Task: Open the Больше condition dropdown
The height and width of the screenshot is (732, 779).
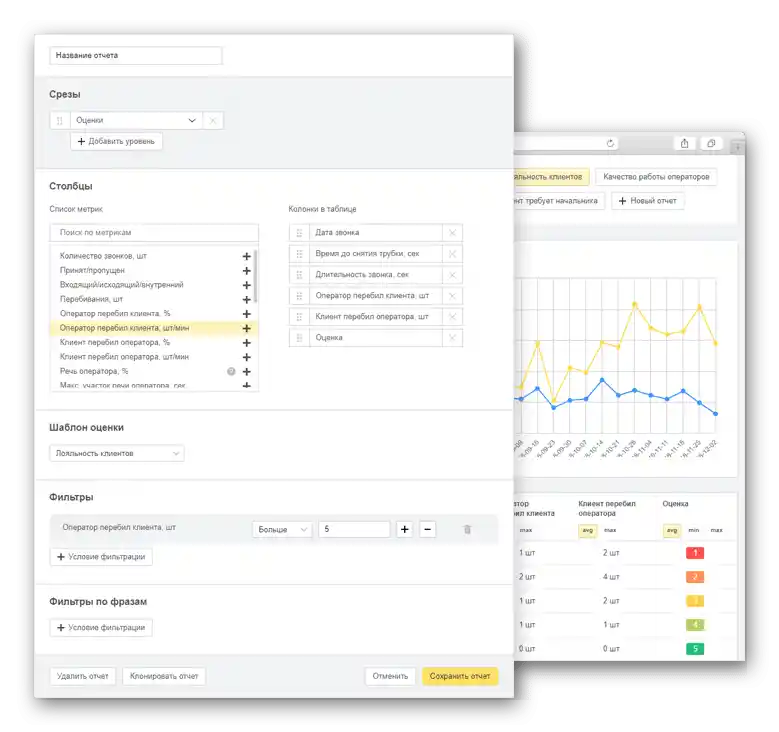Action: tap(282, 530)
